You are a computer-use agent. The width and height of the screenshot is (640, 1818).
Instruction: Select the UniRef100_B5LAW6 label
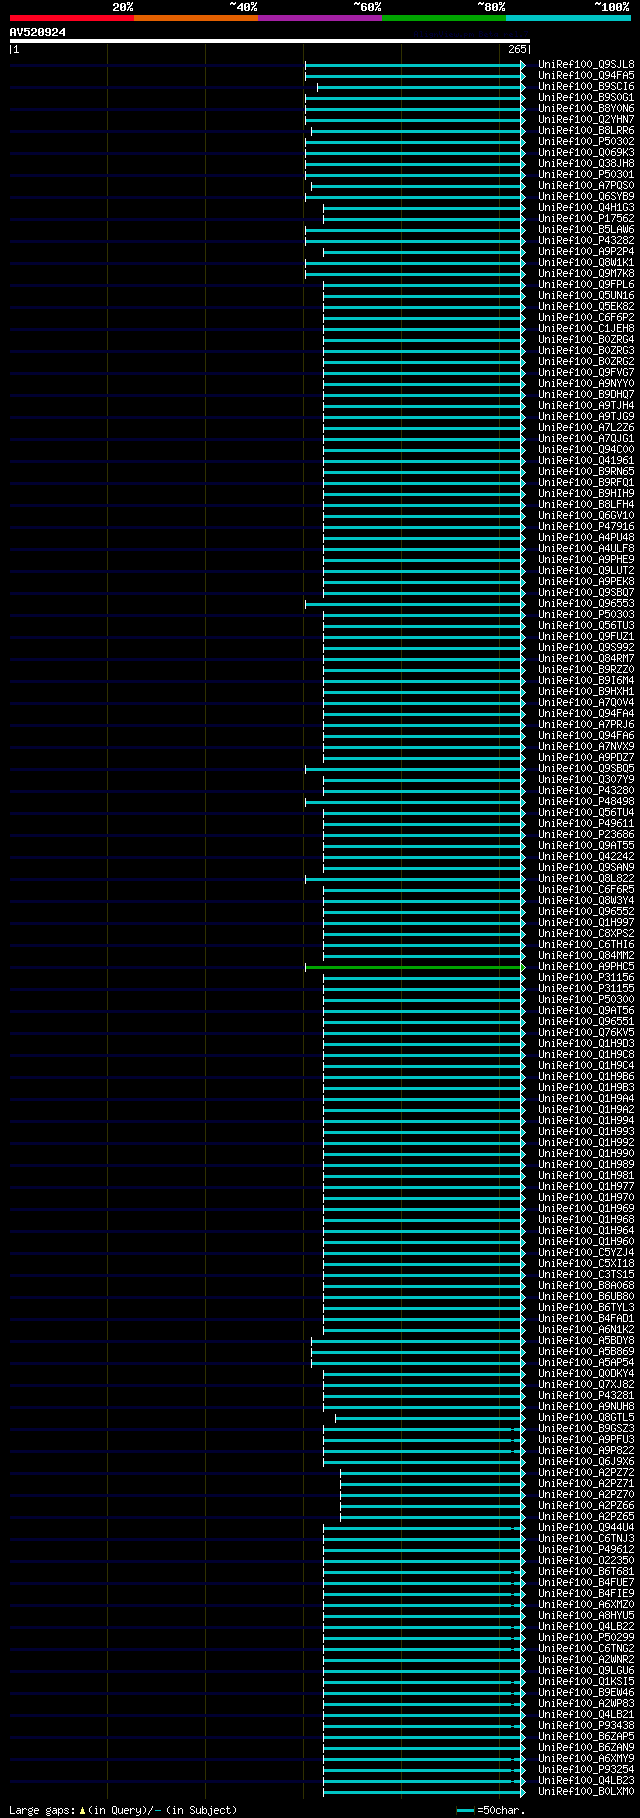click(x=586, y=230)
